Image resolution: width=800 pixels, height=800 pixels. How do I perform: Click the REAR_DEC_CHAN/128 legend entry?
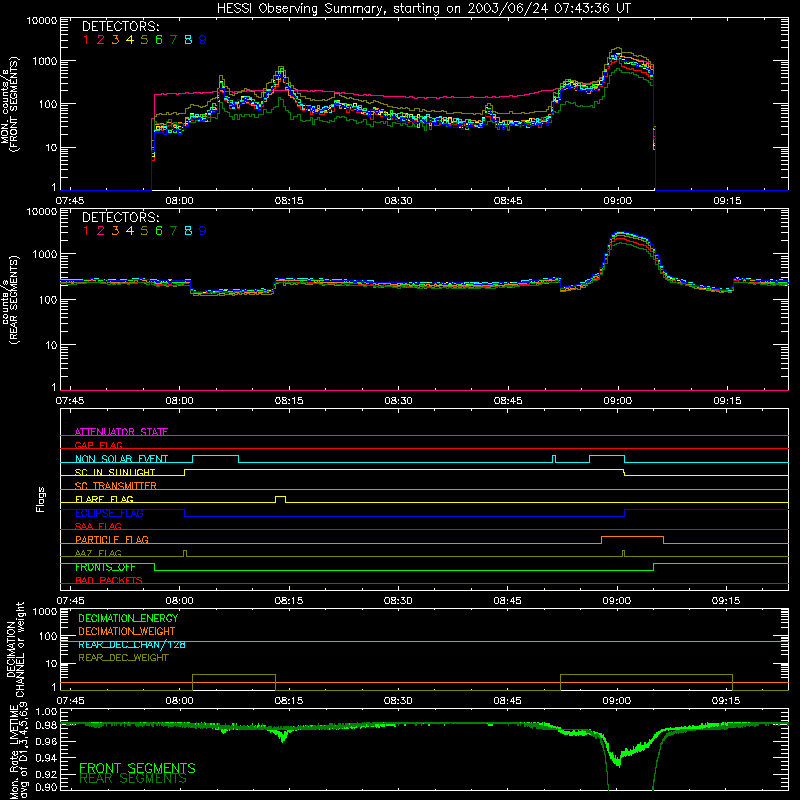pos(132,644)
